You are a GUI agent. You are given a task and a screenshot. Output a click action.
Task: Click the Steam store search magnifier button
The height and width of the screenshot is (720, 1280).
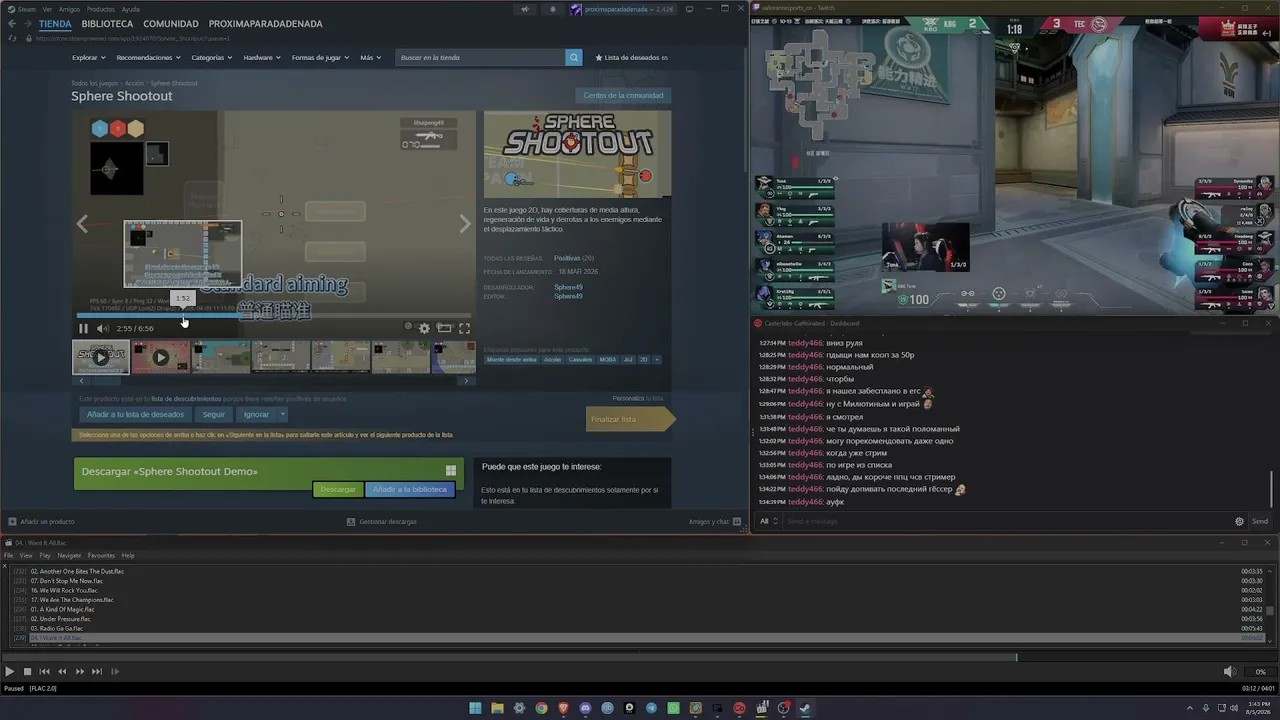pyautogui.click(x=574, y=57)
